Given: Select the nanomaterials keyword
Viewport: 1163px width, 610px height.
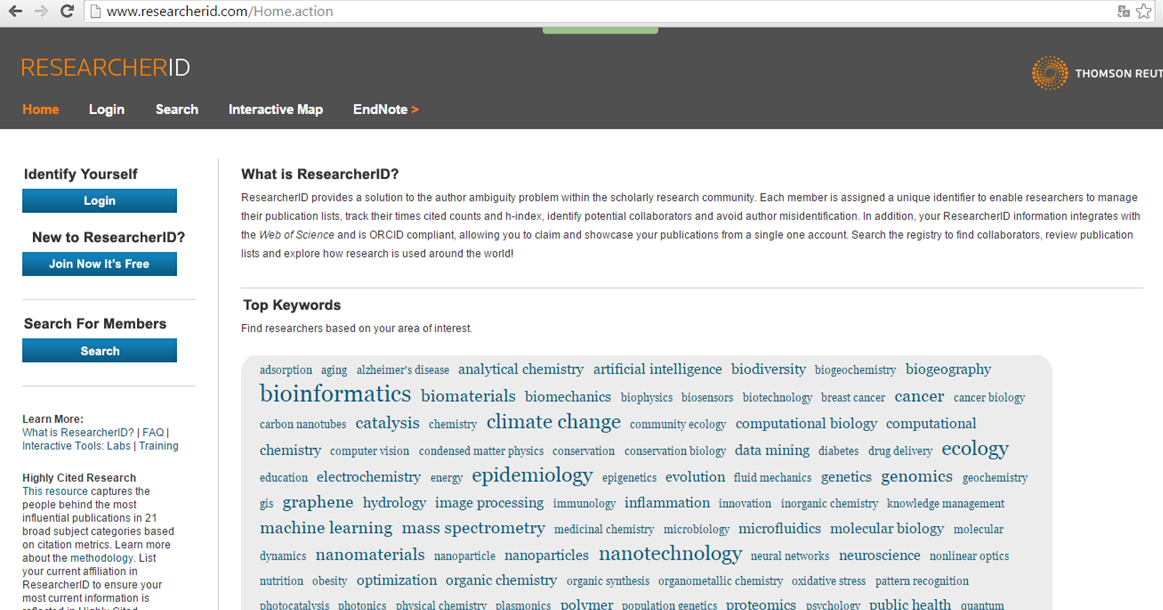Looking at the screenshot, I should 370,554.
